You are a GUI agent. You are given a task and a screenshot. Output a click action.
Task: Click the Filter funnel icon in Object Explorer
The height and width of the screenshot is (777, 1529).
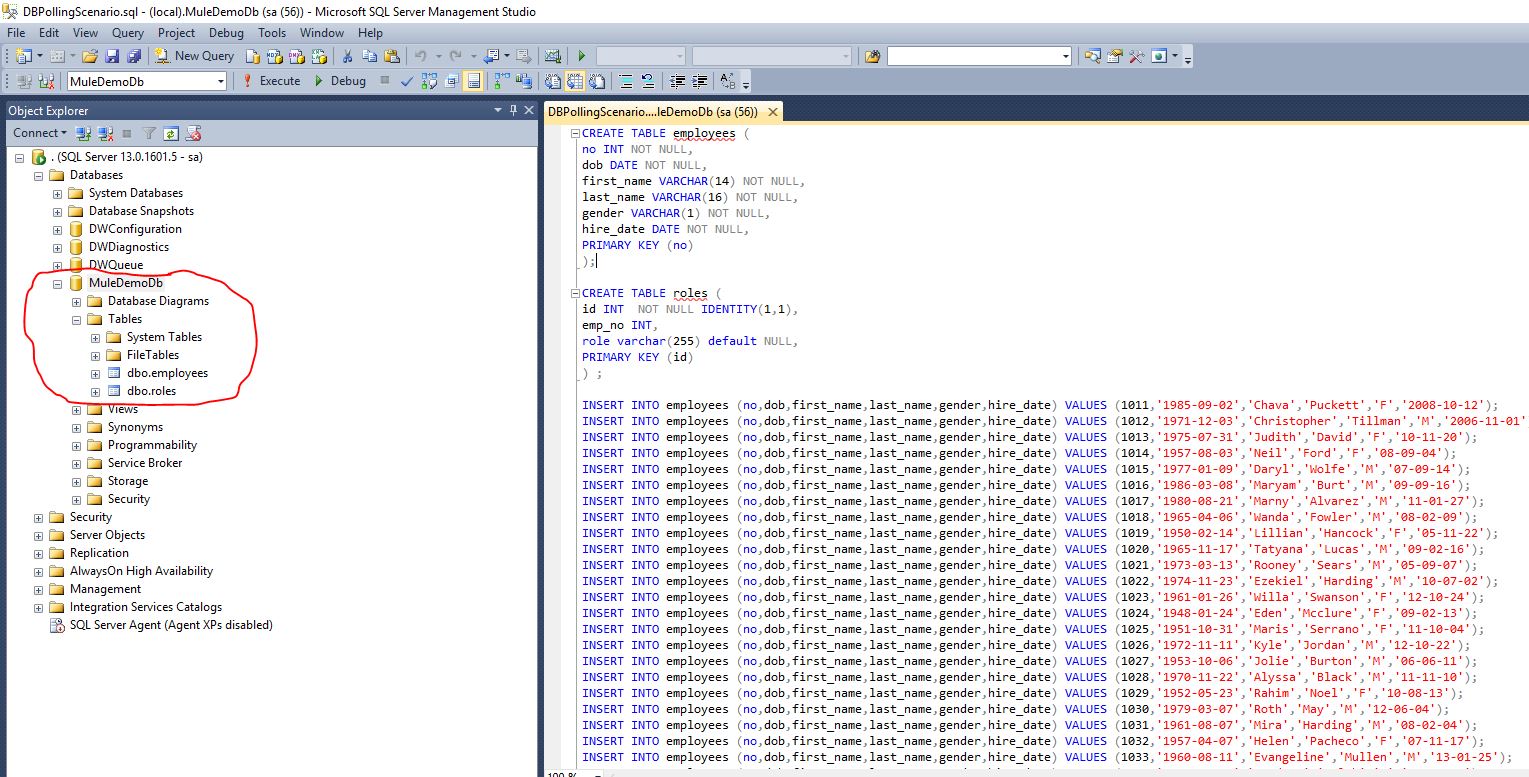[x=149, y=133]
